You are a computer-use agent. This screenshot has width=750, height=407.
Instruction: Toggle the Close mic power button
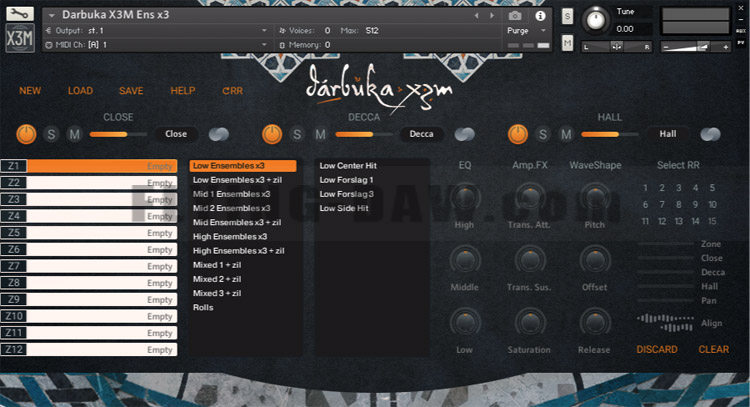(x=26, y=134)
